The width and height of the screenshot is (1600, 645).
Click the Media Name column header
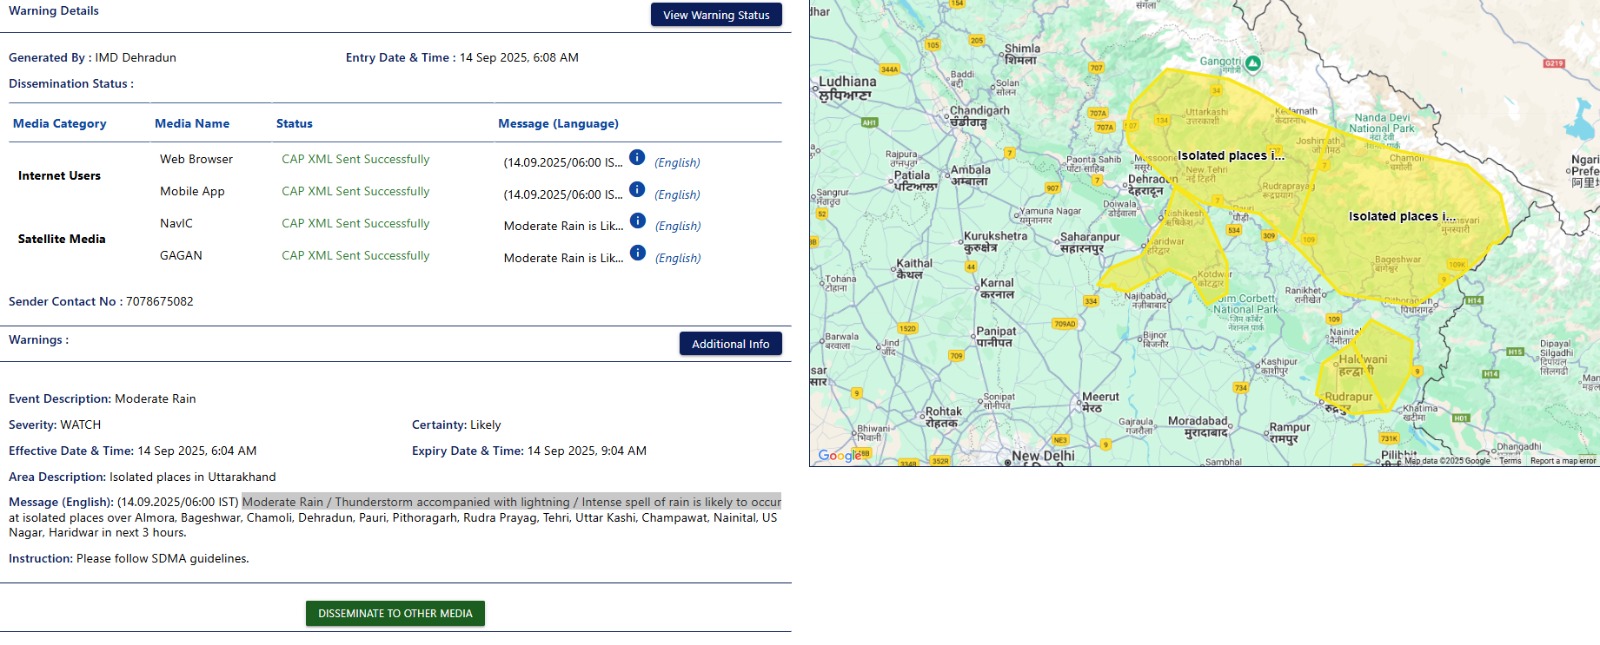tap(192, 124)
